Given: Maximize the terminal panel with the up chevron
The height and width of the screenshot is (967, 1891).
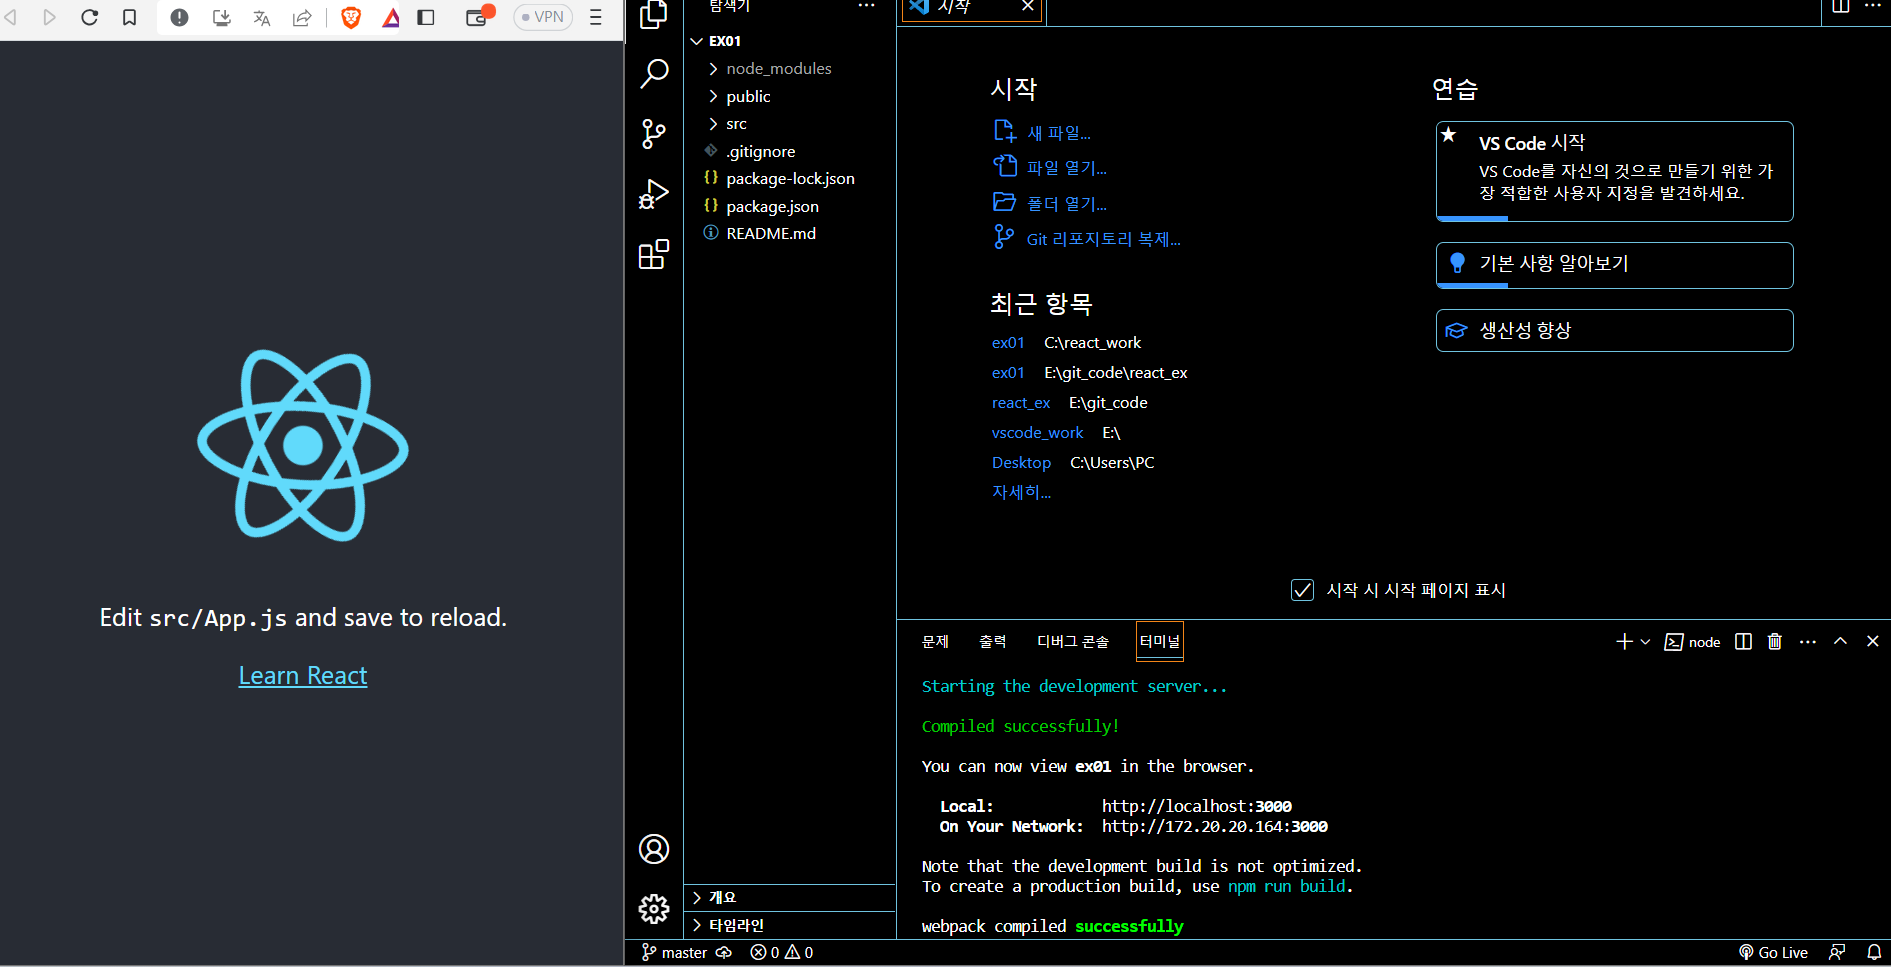Looking at the screenshot, I should tap(1840, 641).
